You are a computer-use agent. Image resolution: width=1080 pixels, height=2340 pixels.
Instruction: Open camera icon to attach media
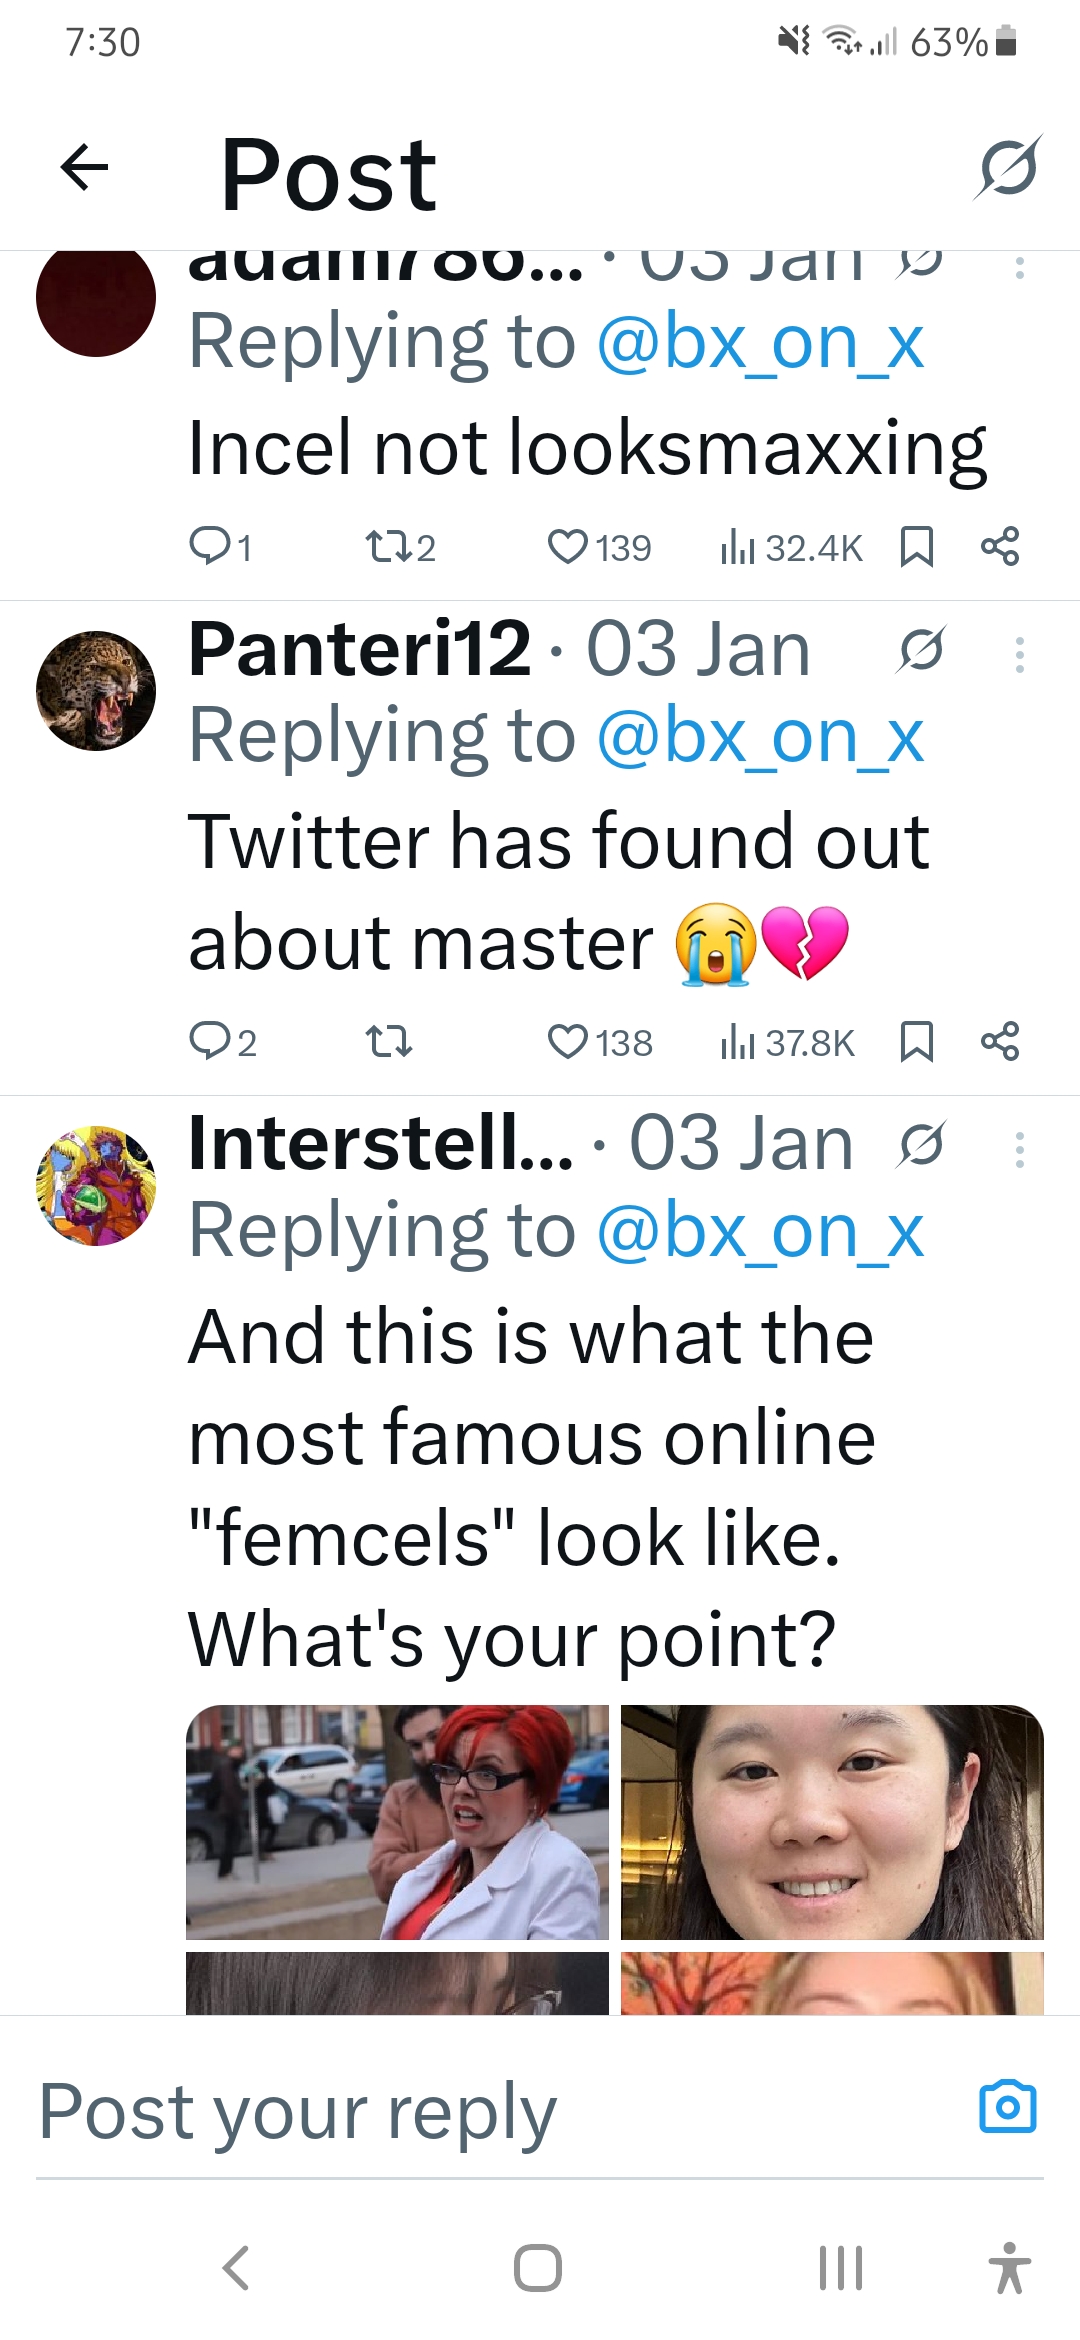click(1008, 2107)
